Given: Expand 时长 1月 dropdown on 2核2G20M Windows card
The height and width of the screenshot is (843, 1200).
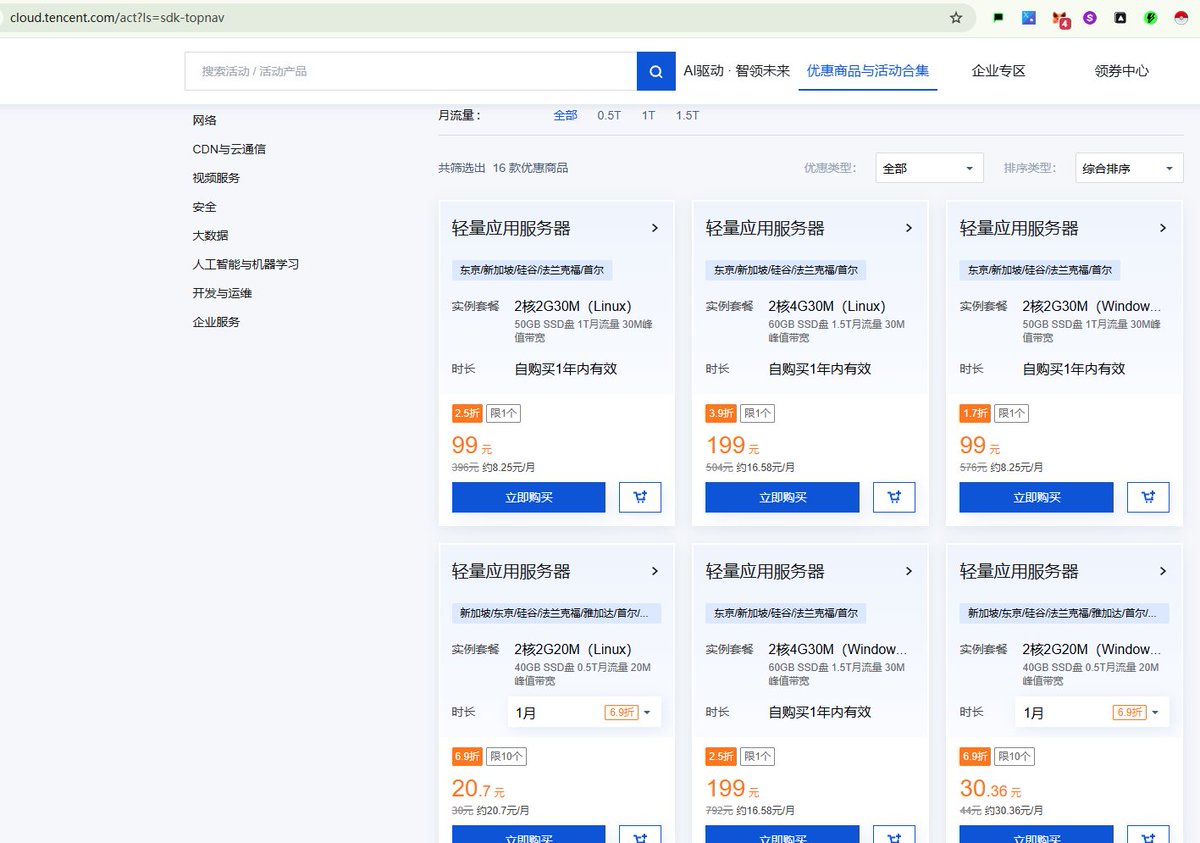Looking at the screenshot, I should click(x=1092, y=712).
